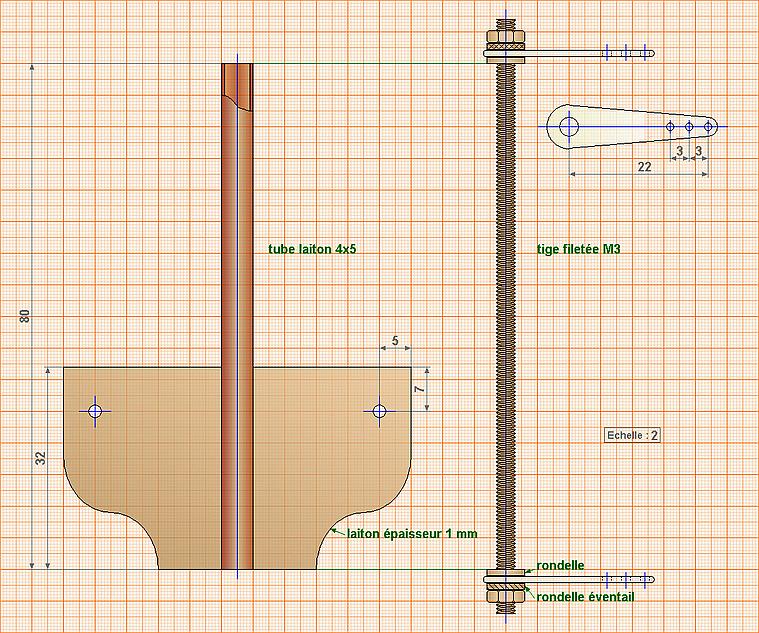Select the 'tige filetée M3' text label
The width and height of the screenshot is (759, 633).
pyautogui.click(x=578, y=249)
